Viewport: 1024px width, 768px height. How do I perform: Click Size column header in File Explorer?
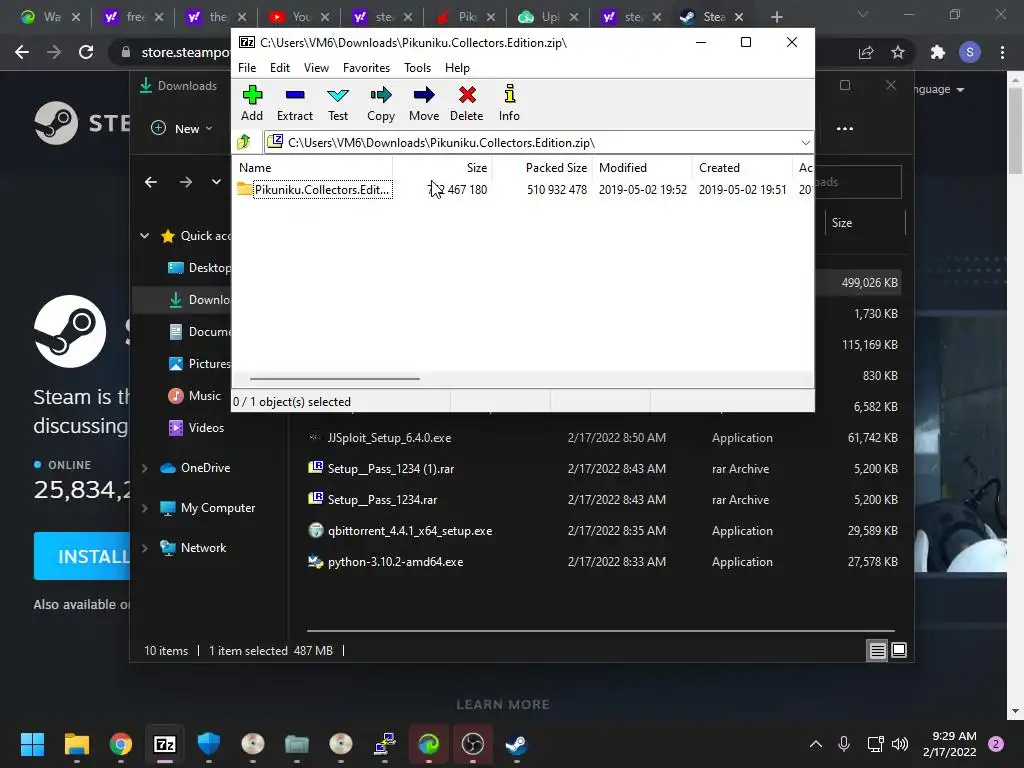coord(865,223)
